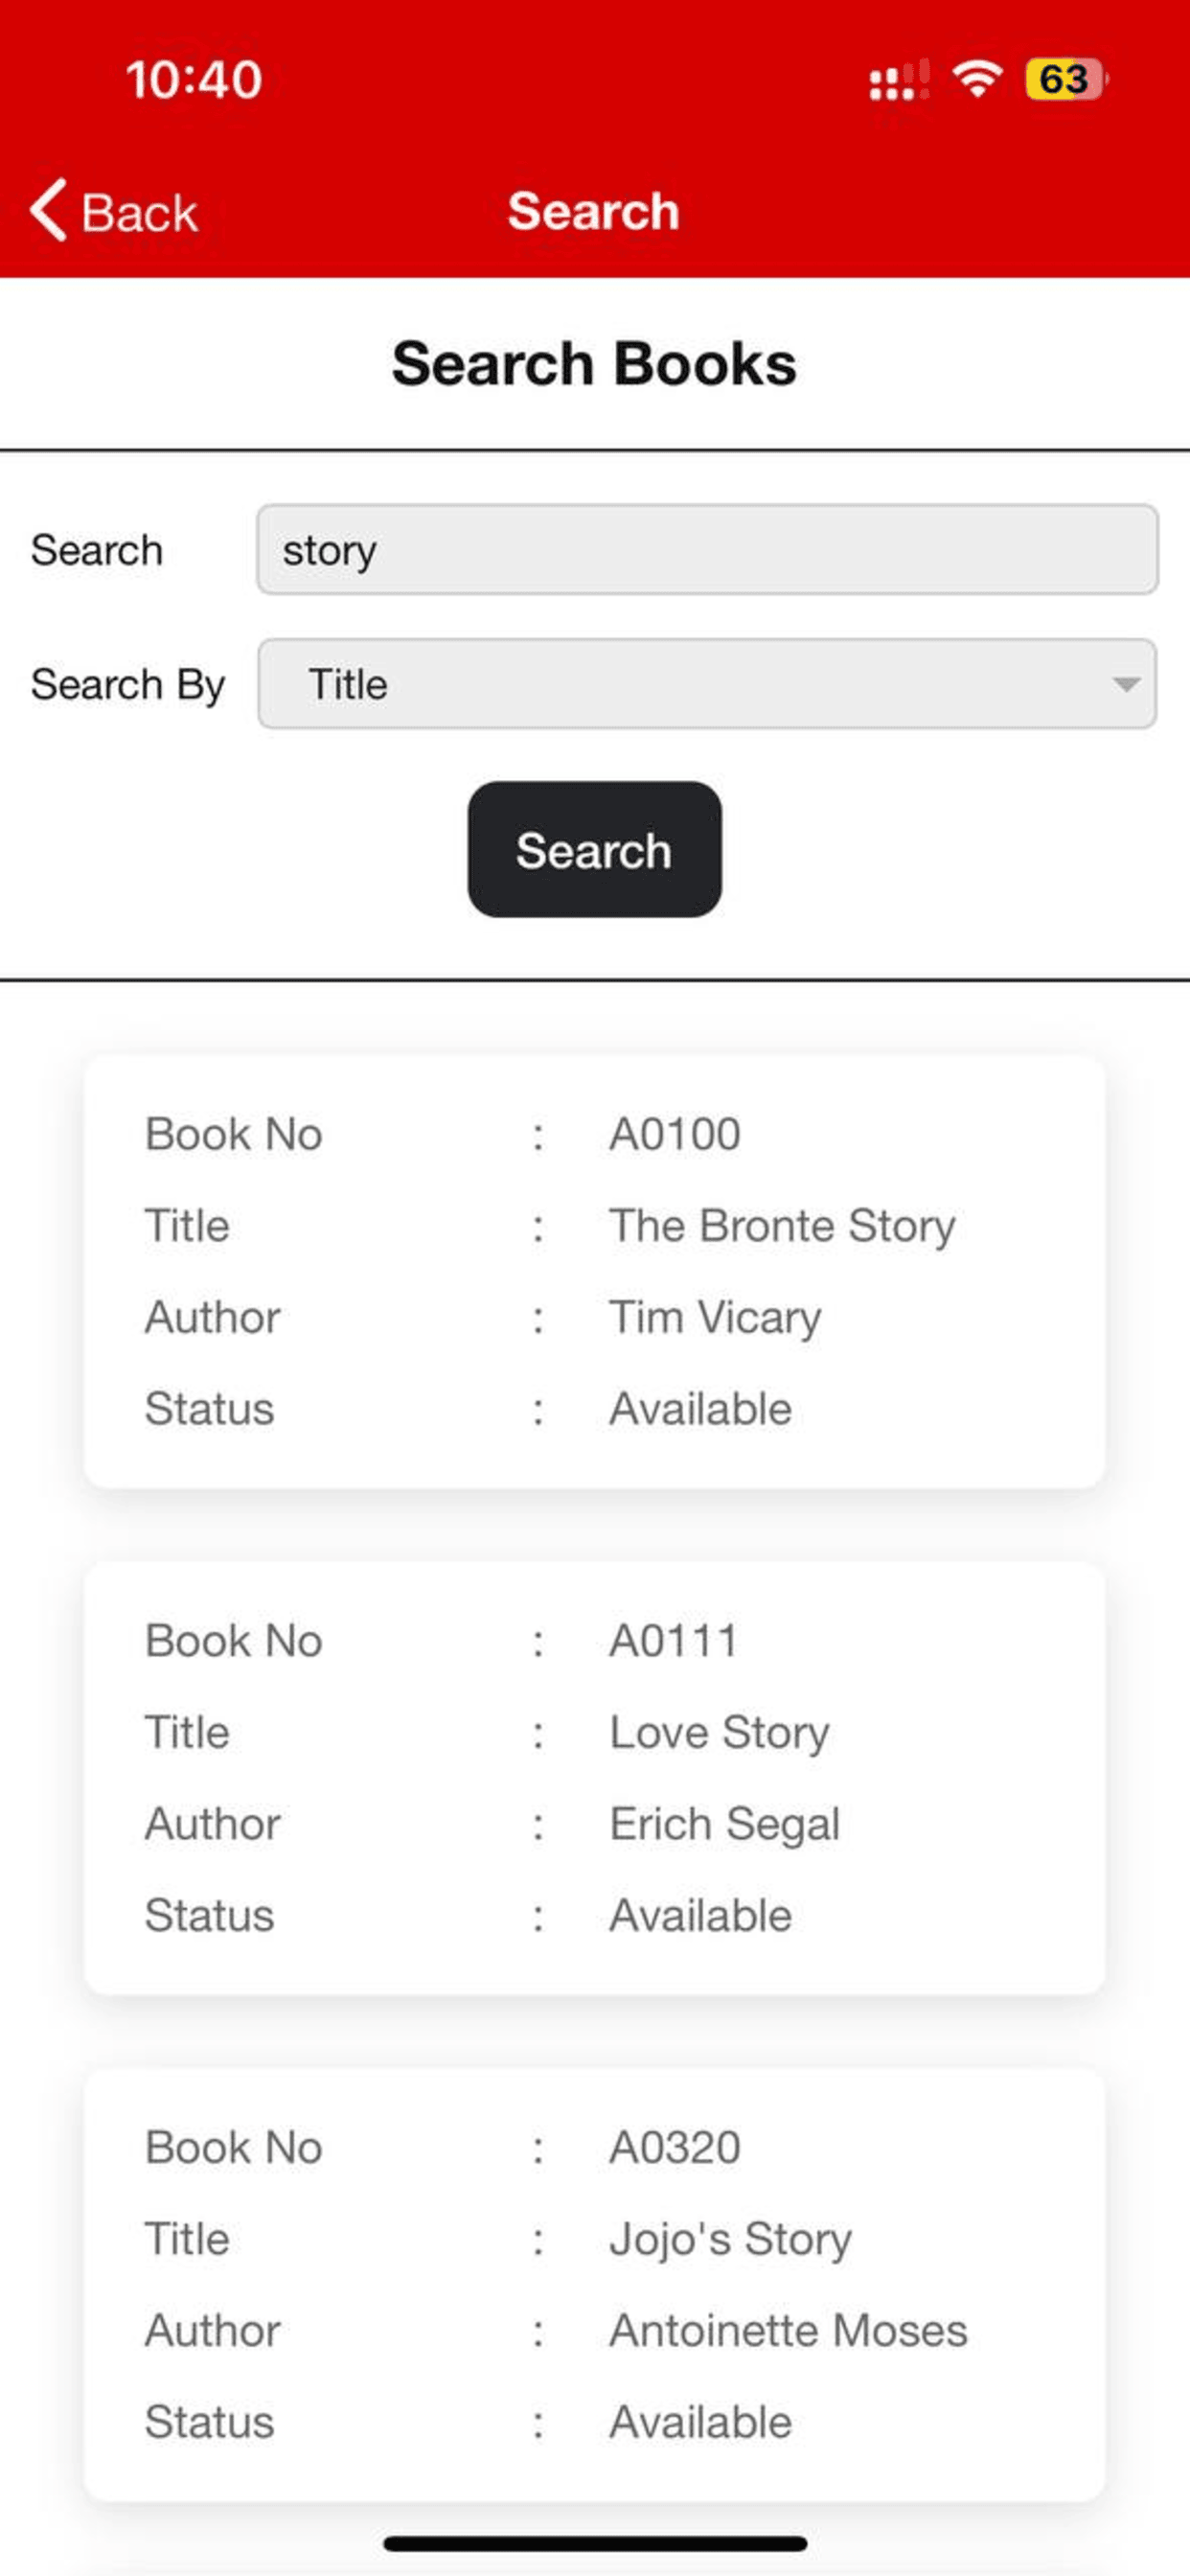Tap the Search title in red header

click(x=594, y=211)
